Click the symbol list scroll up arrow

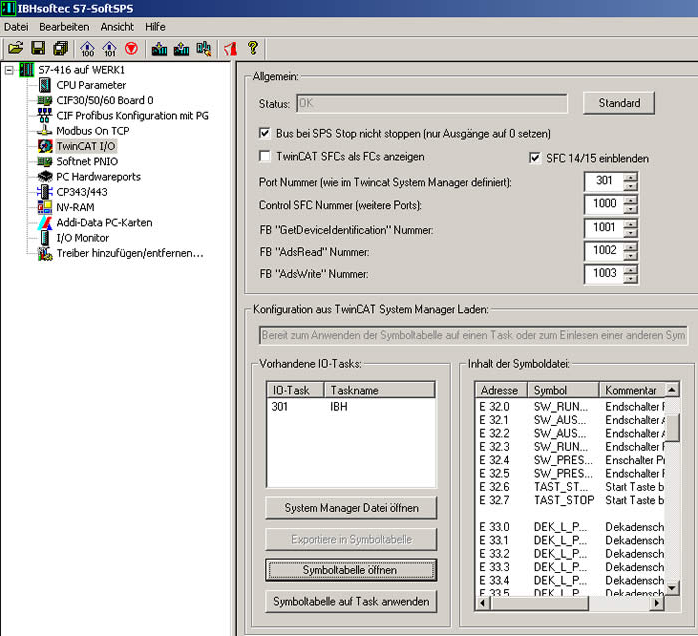click(672, 390)
